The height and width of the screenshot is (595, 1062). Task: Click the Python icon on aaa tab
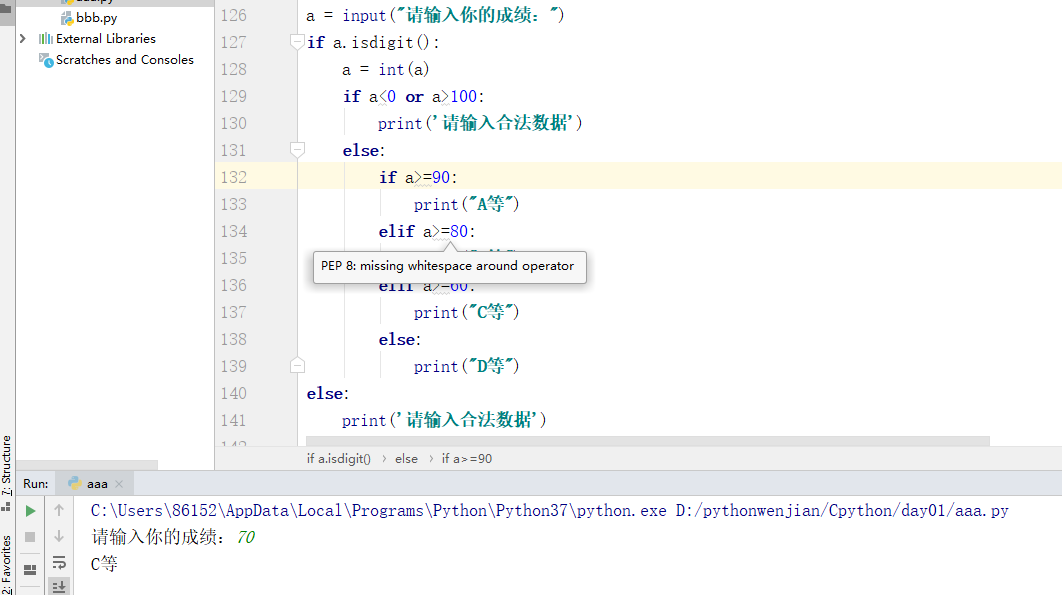74,483
